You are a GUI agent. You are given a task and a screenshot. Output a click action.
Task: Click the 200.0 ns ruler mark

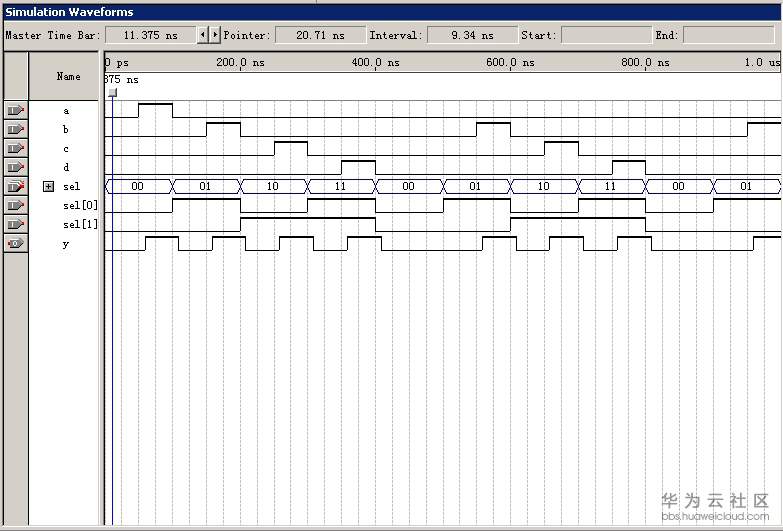240,62
